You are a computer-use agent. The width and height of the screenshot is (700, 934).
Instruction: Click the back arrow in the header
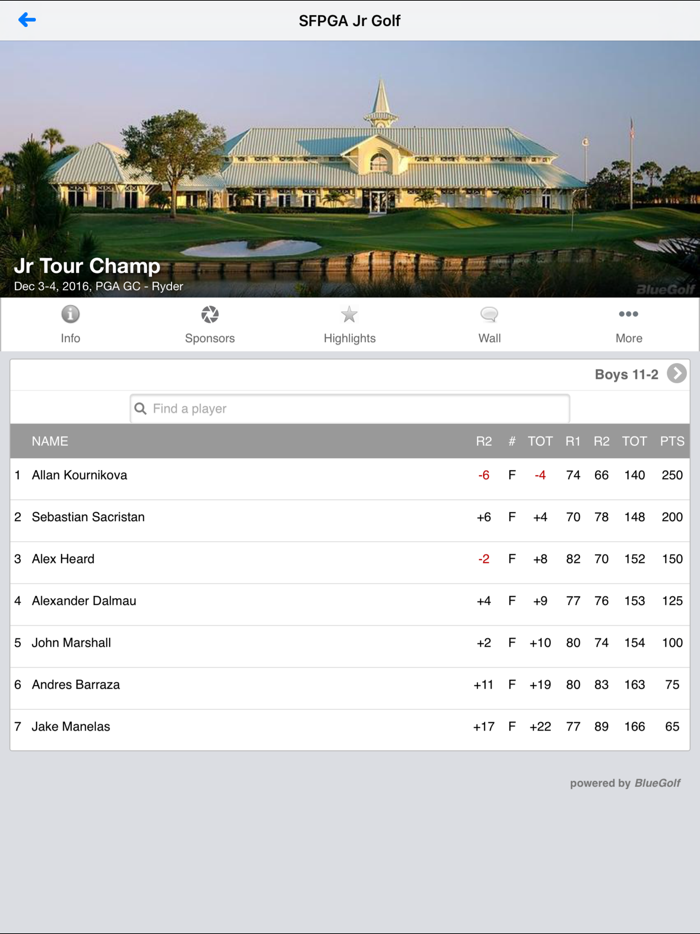pos(27,20)
